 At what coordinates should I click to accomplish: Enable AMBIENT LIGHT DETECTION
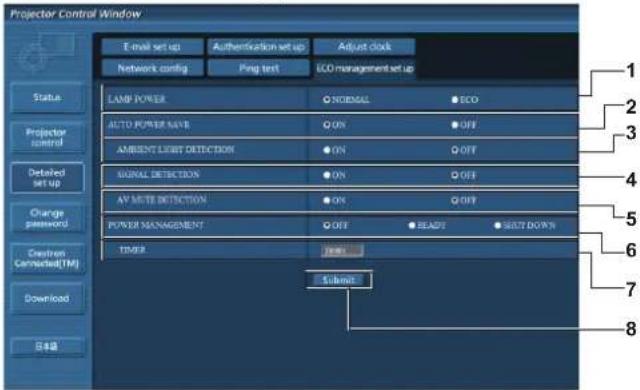[327, 150]
